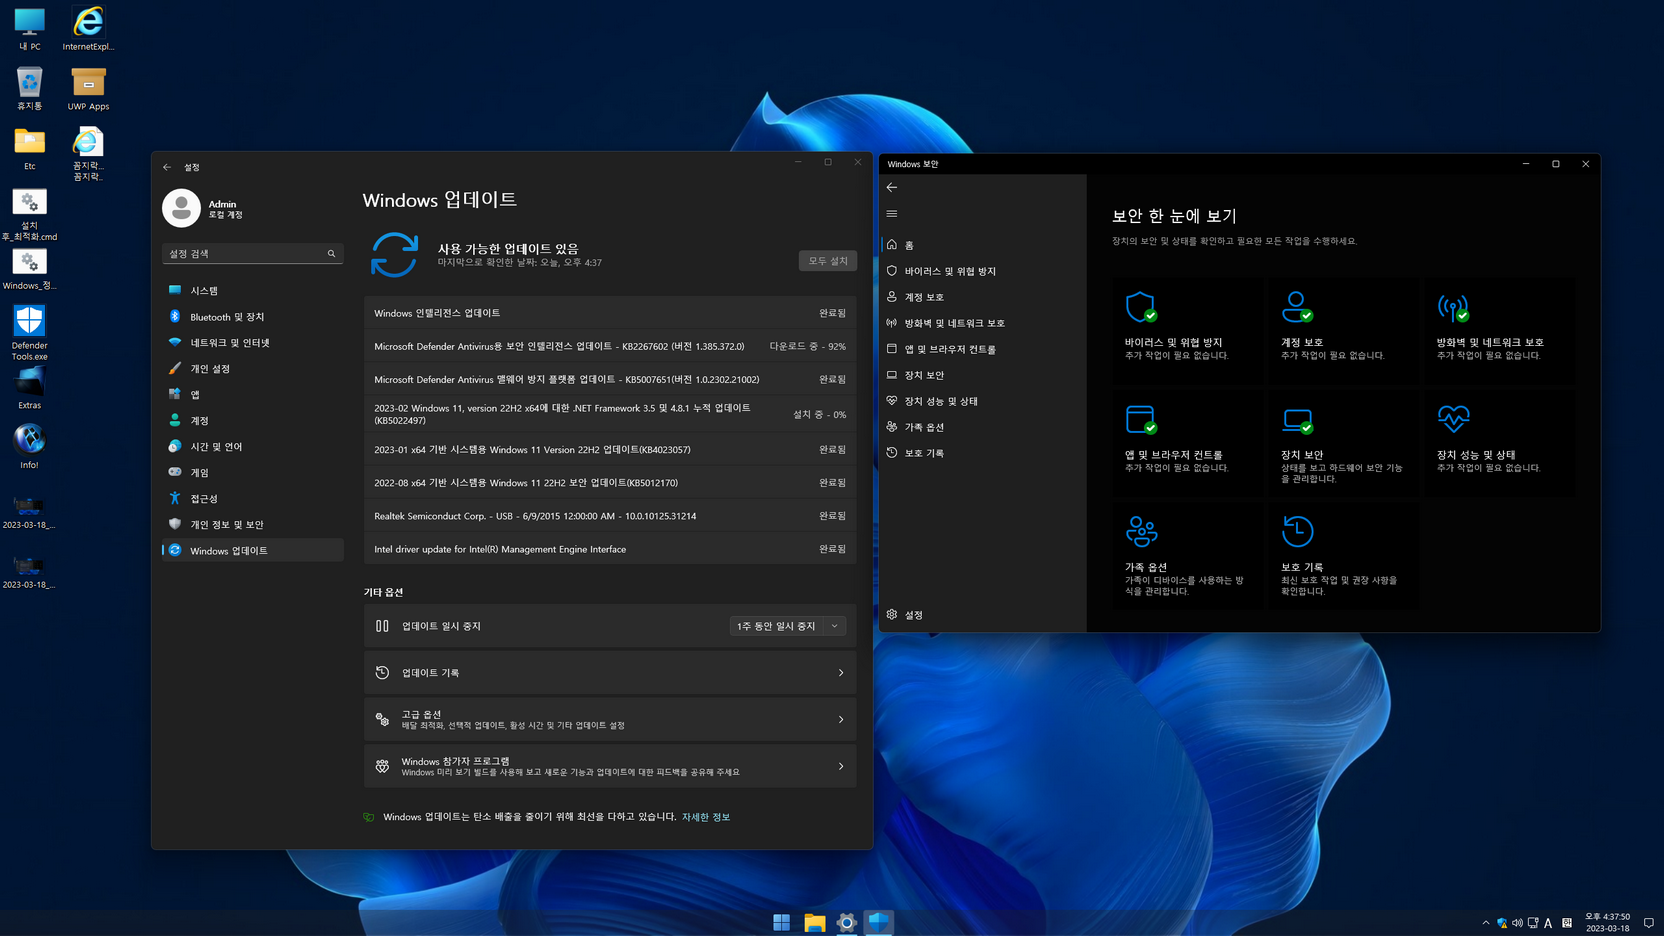Open Defender Tools.exe desktop icon

click(x=29, y=333)
